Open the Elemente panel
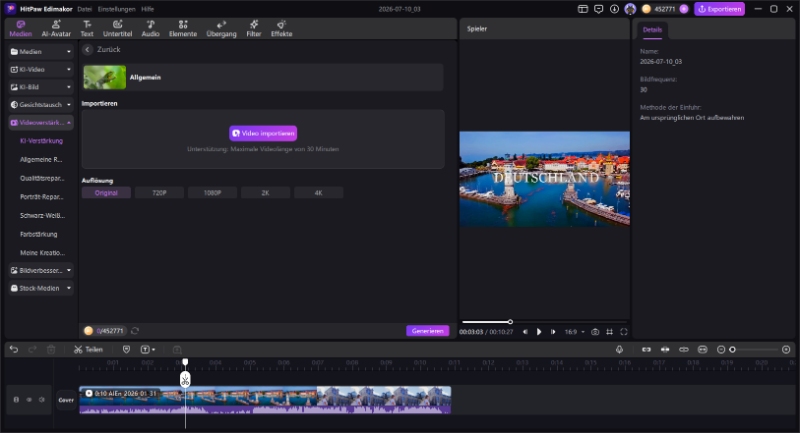Image resolution: width=800 pixels, height=433 pixels. 183,29
